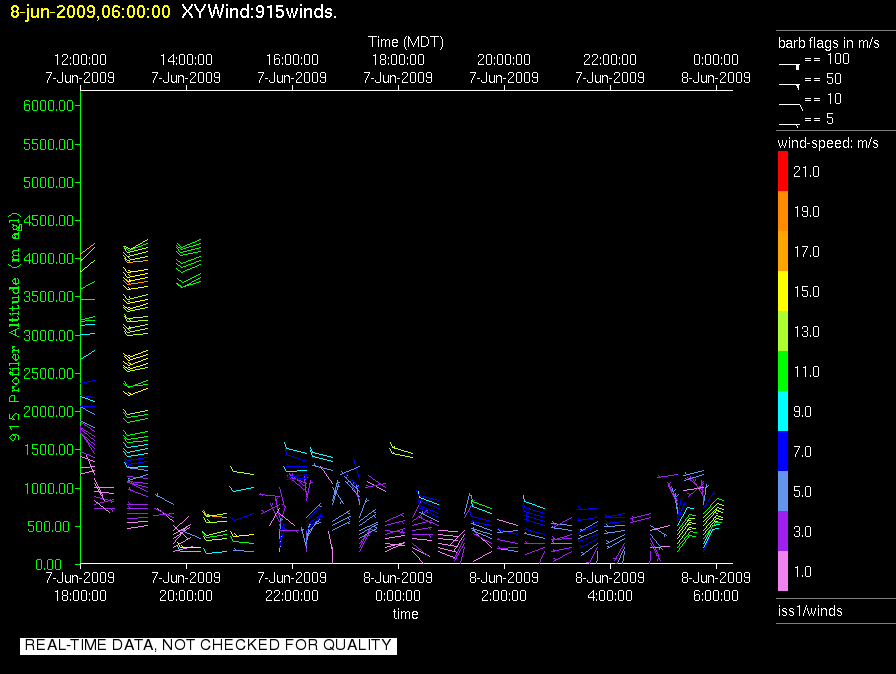Click the 100 m/s barb flag icon

point(790,62)
